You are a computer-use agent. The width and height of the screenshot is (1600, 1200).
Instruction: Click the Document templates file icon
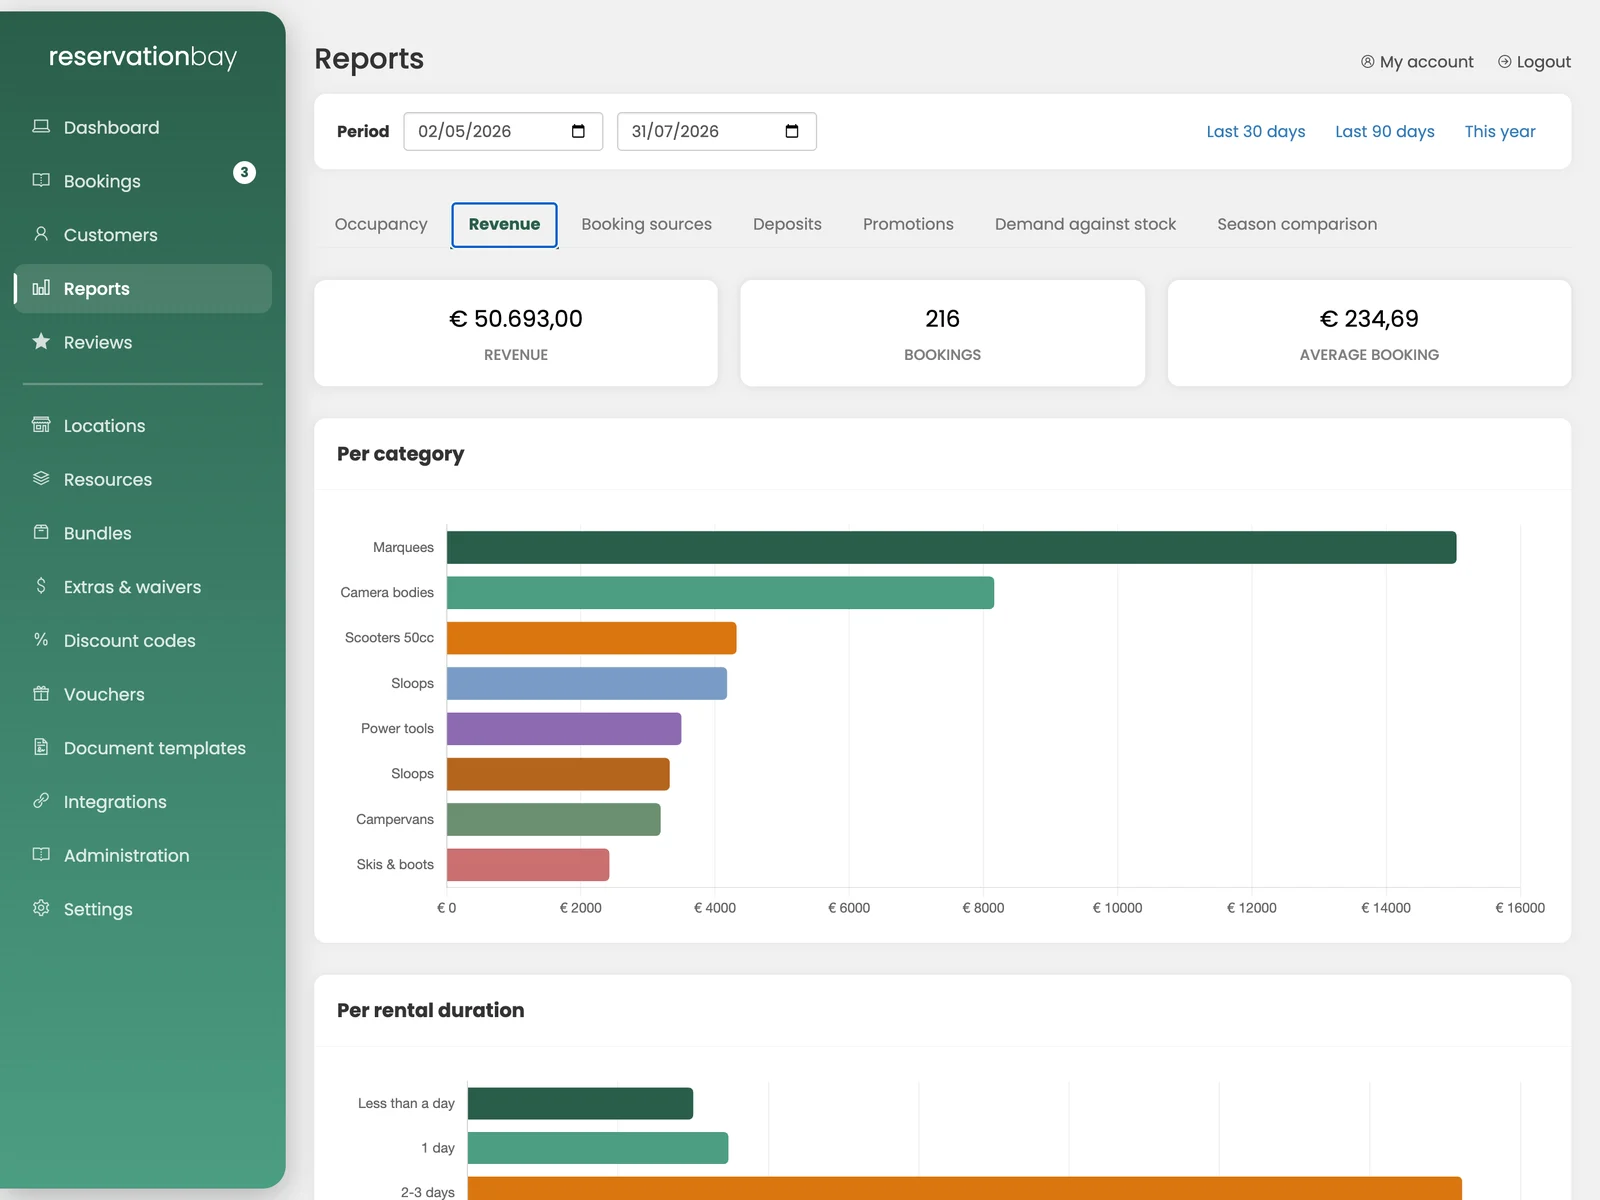click(41, 747)
